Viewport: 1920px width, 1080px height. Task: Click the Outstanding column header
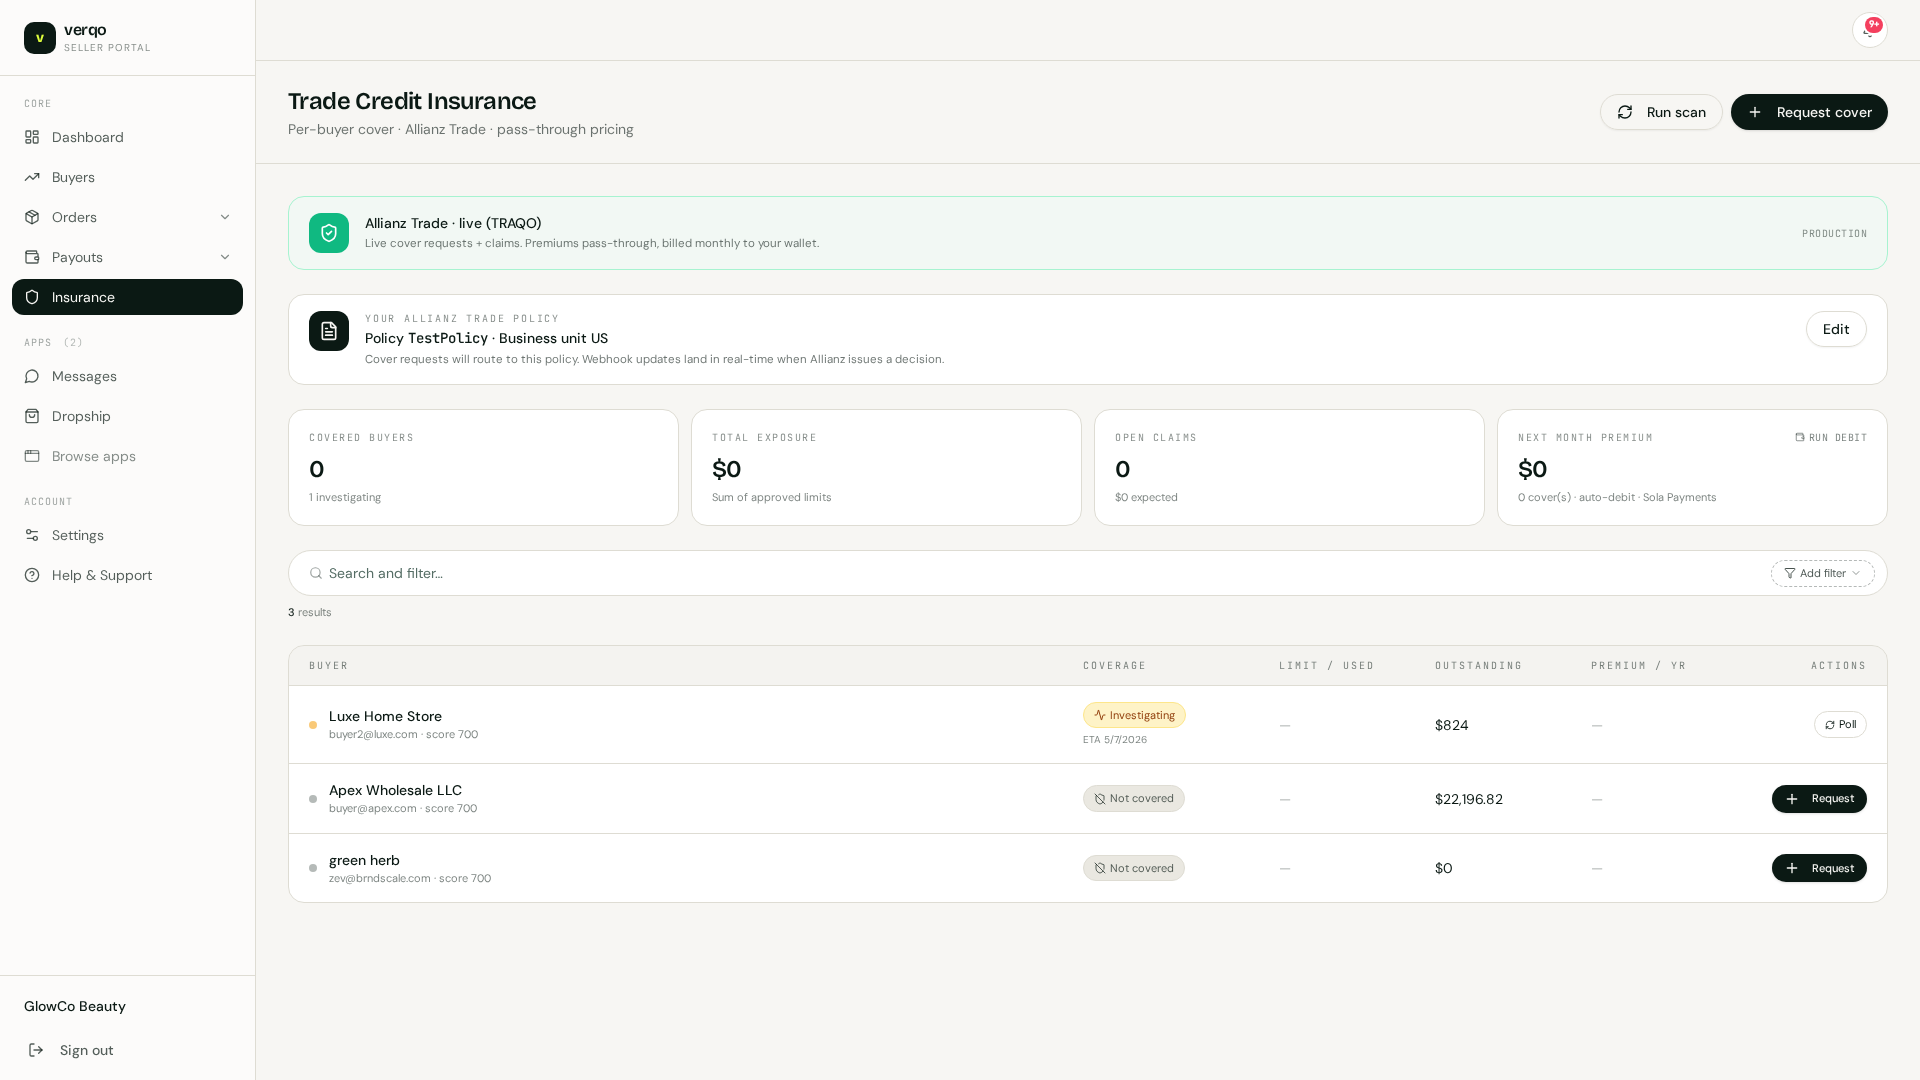[1478, 666]
